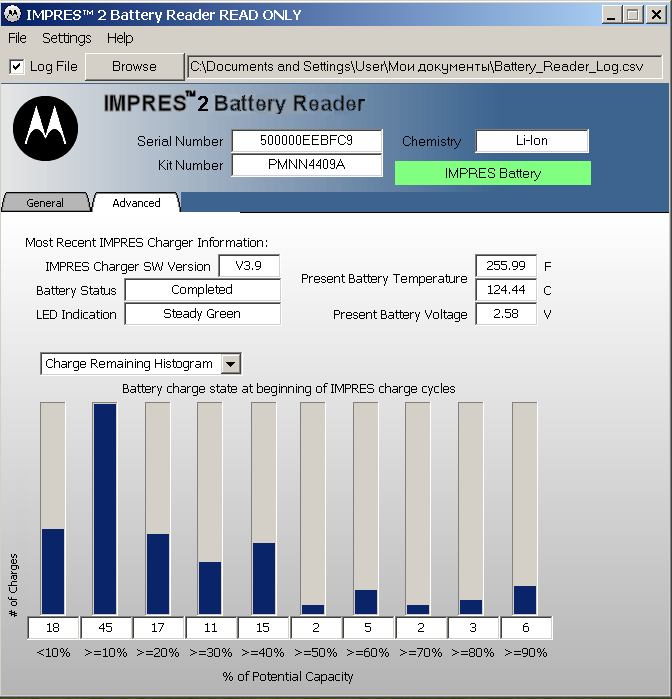Click the >=40% histogram bar
This screenshot has width=672, height=699.
point(263,508)
